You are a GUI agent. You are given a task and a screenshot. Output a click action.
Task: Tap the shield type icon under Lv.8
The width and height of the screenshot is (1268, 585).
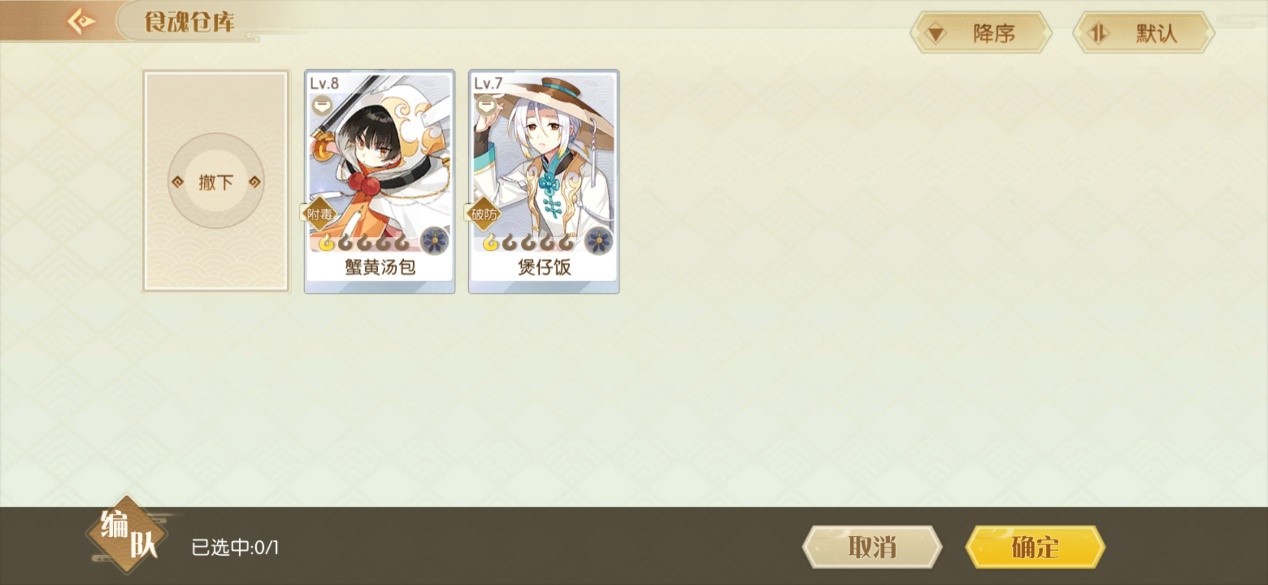323,103
